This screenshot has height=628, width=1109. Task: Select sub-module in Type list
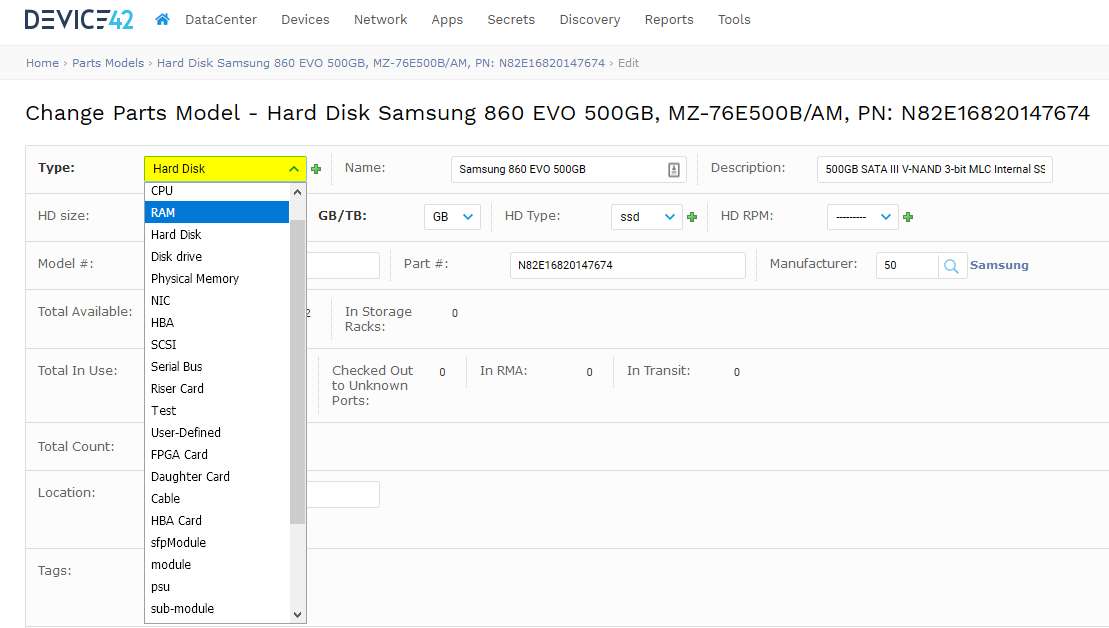click(x=217, y=607)
